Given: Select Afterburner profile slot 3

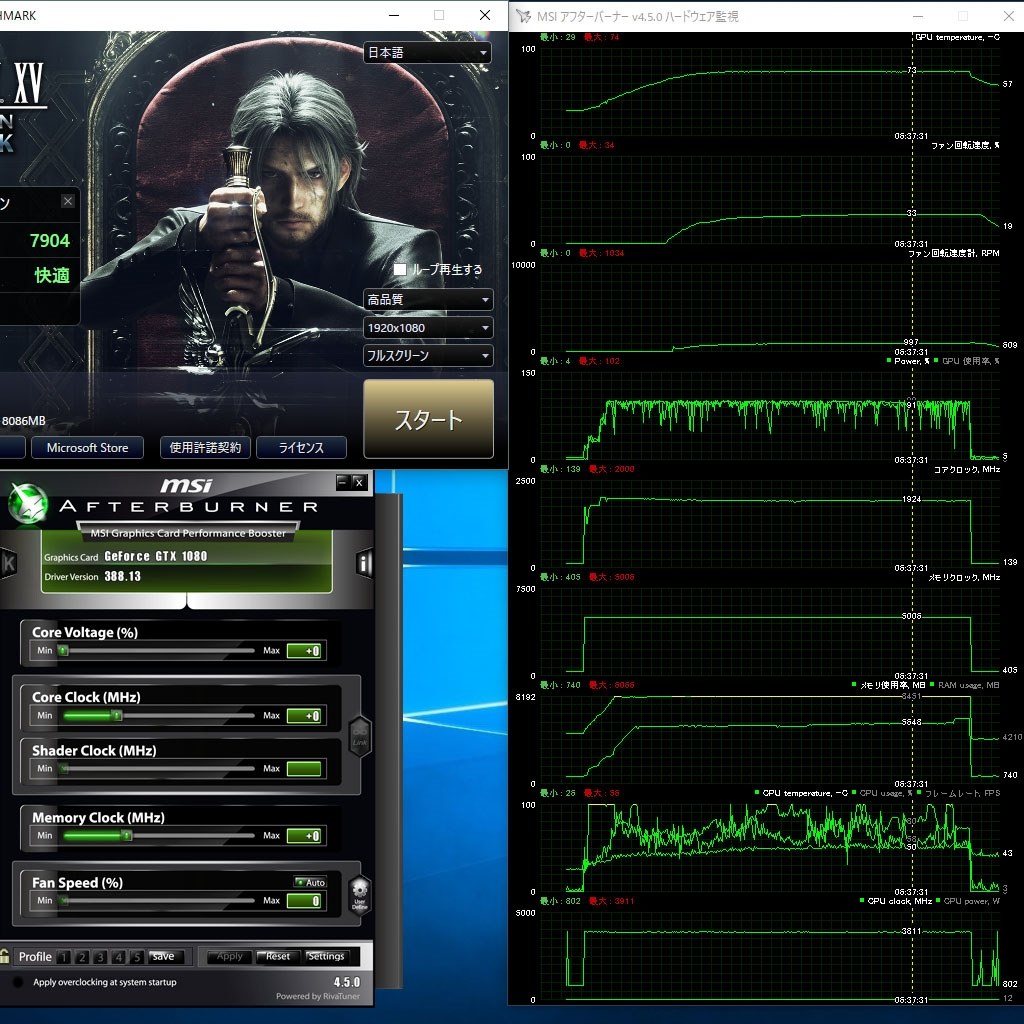Looking at the screenshot, I should coord(100,957).
